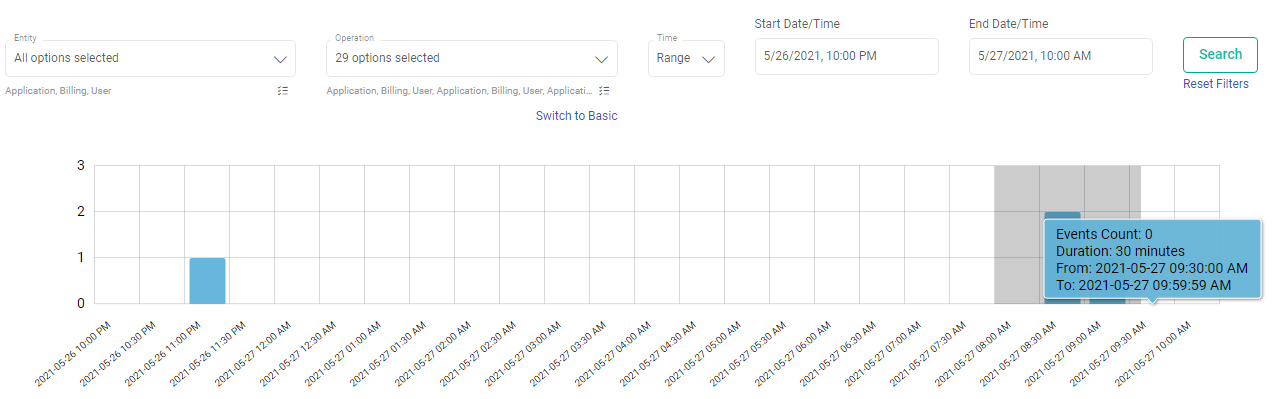This screenshot has width=1276, height=399.
Task: Click the 'Application, Billing, User' Entity summary text
Action: (x=58, y=91)
